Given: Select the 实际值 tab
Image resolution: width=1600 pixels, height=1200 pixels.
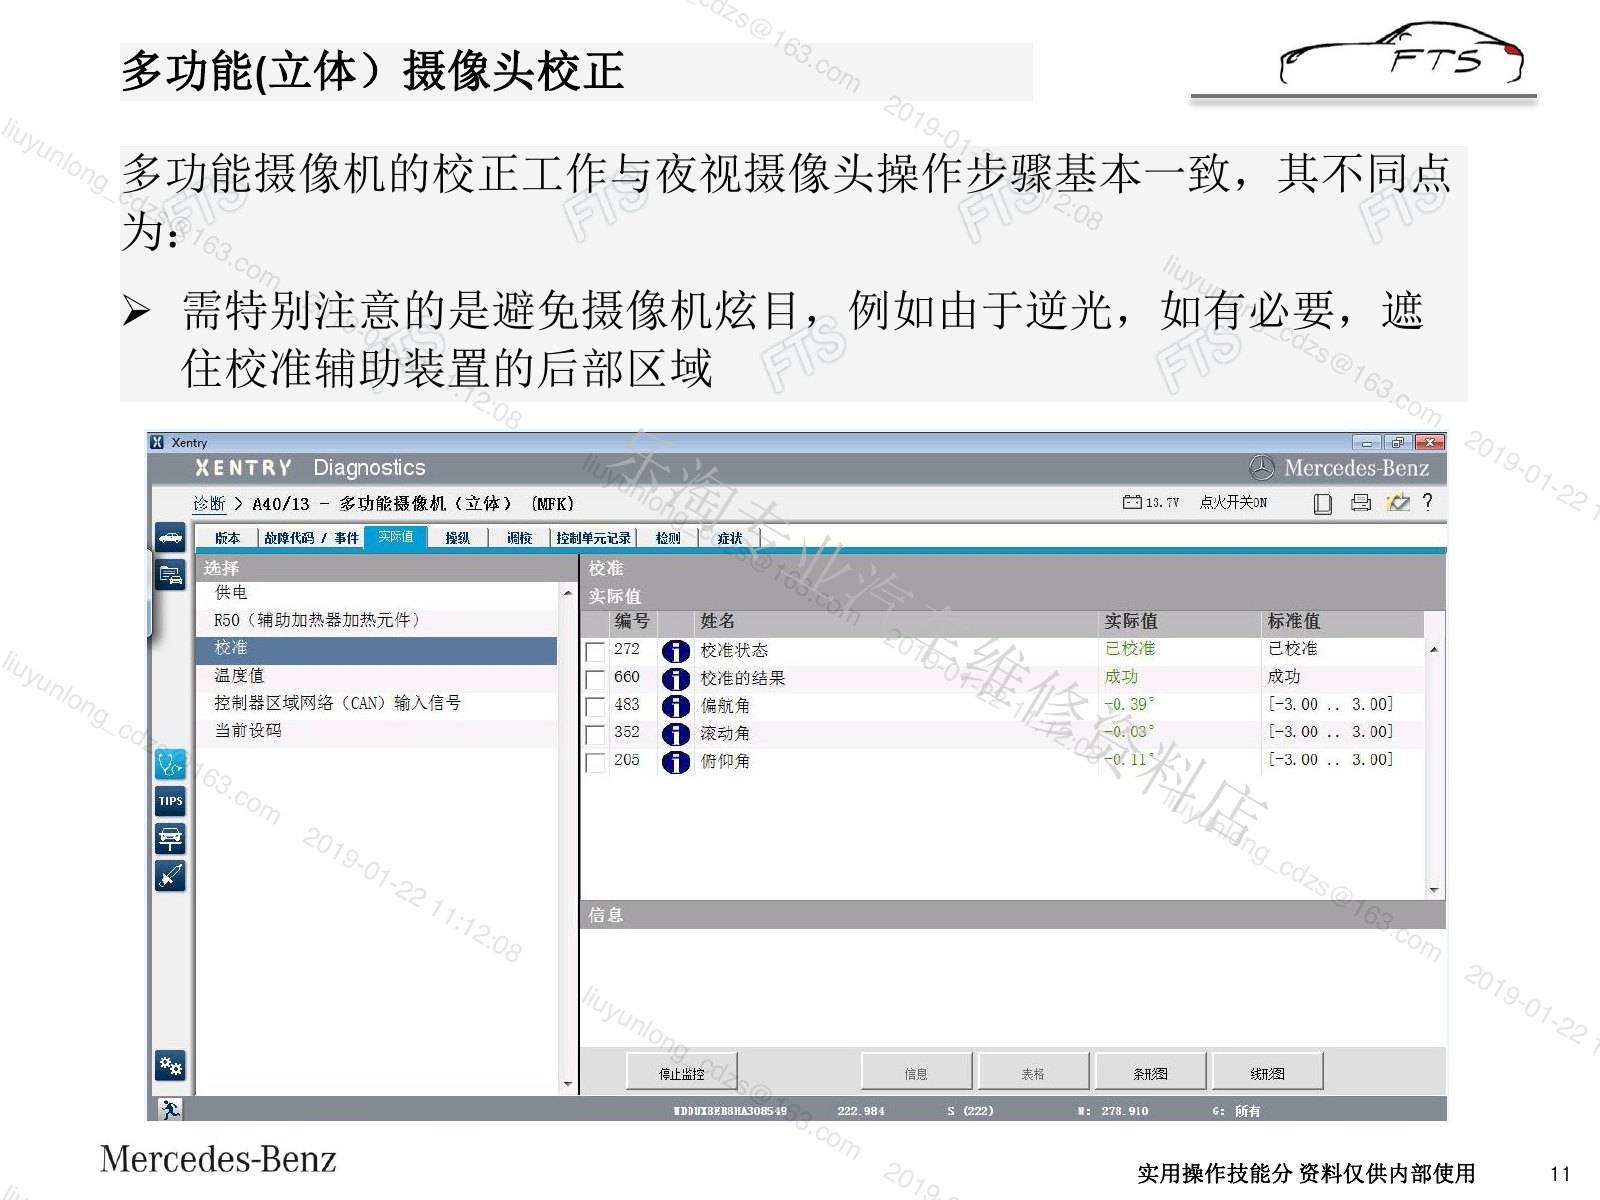Looking at the screenshot, I should pyautogui.click(x=396, y=537).
